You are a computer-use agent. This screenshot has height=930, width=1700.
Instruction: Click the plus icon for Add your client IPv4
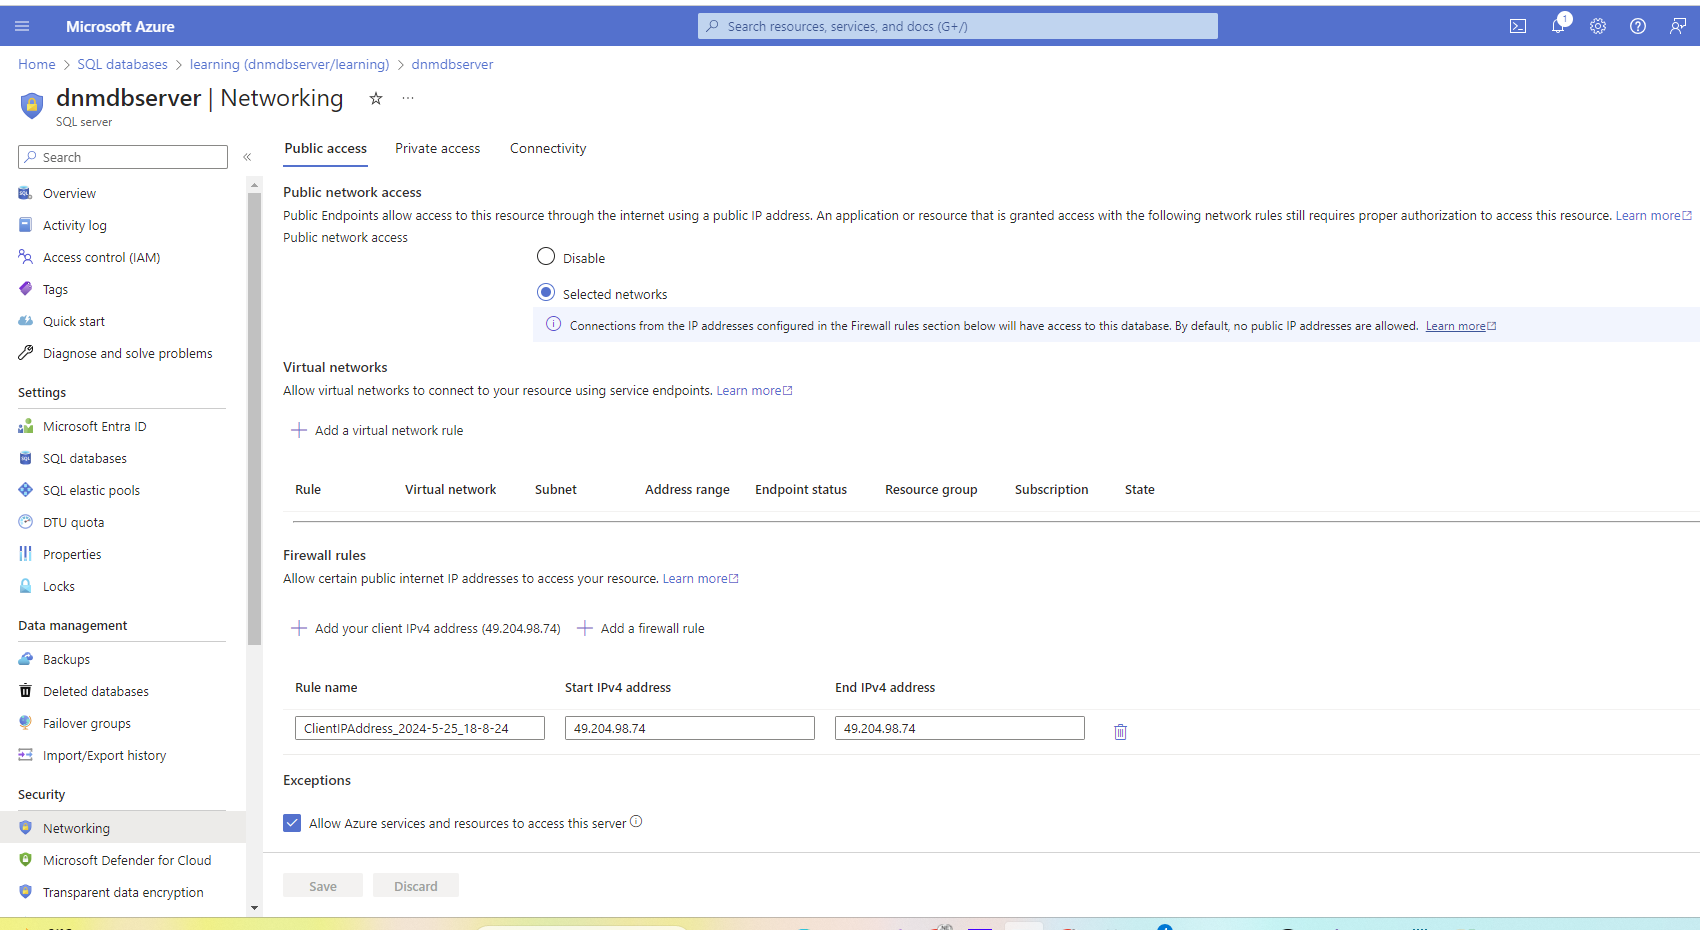pos(298,628)
